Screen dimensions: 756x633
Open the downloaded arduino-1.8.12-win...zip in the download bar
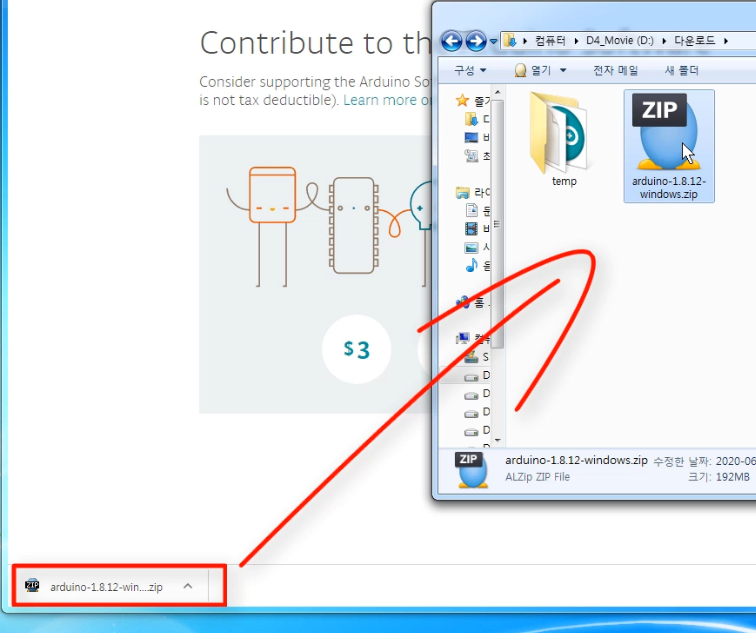pyautogui.click(x=106, y=587)
